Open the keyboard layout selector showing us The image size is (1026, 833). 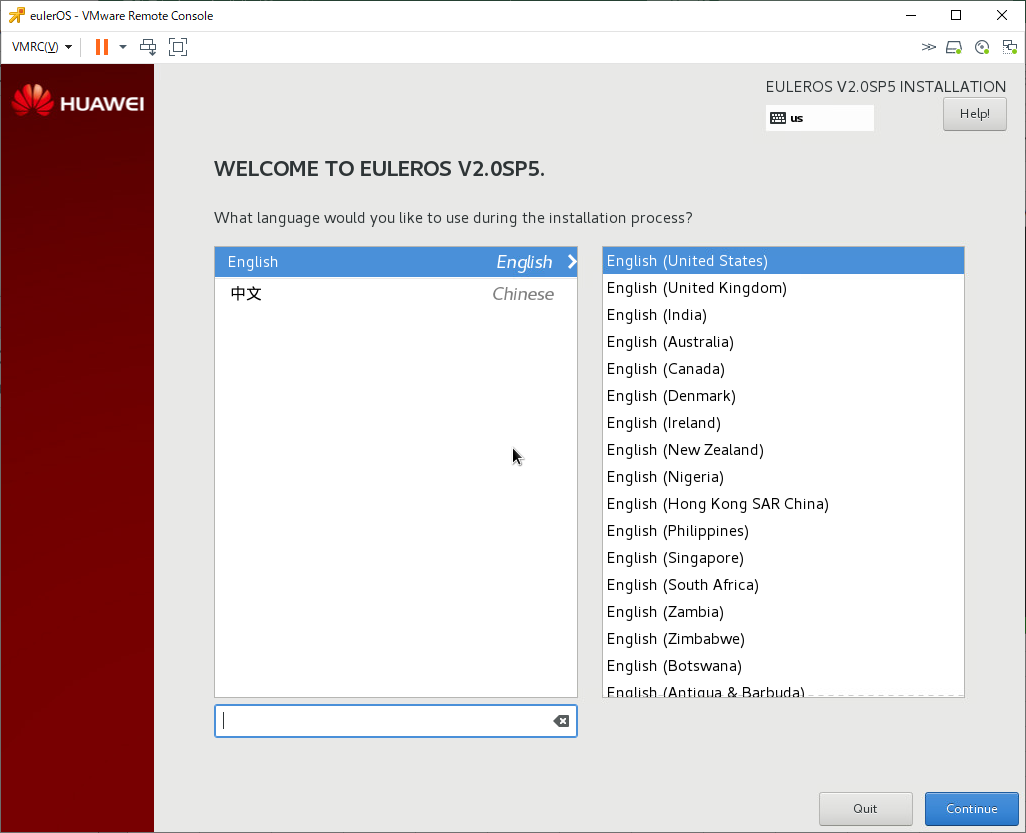(x=819, y=117)
